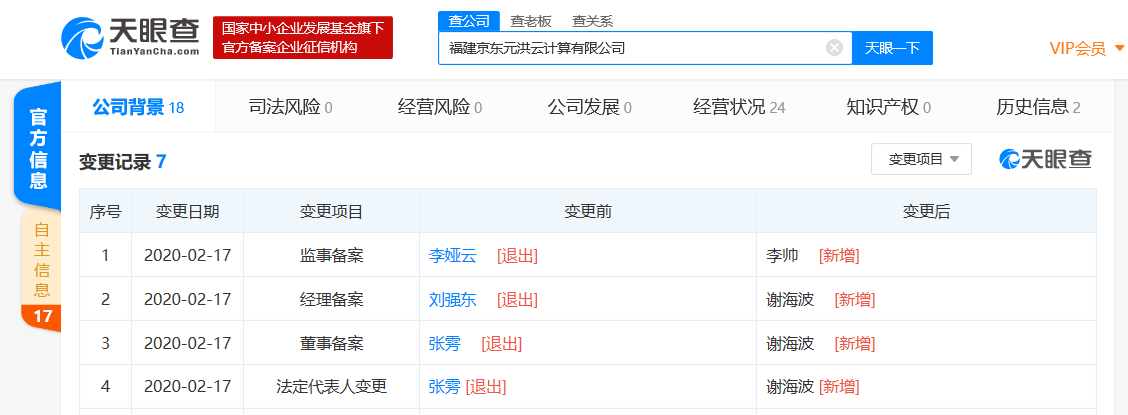Open 刘强东 person link
The image size is (1128, 415).
click(452, 299)
